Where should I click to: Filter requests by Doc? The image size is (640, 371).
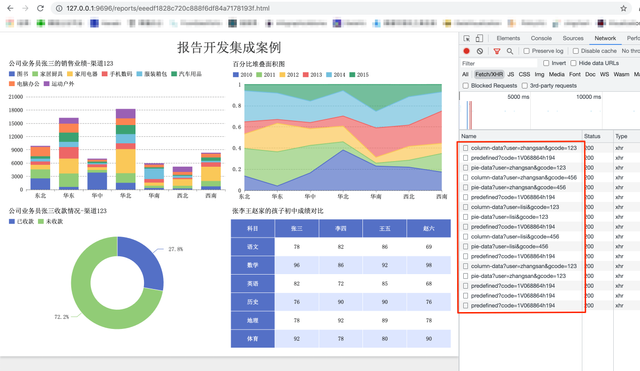tap(590, 74)
